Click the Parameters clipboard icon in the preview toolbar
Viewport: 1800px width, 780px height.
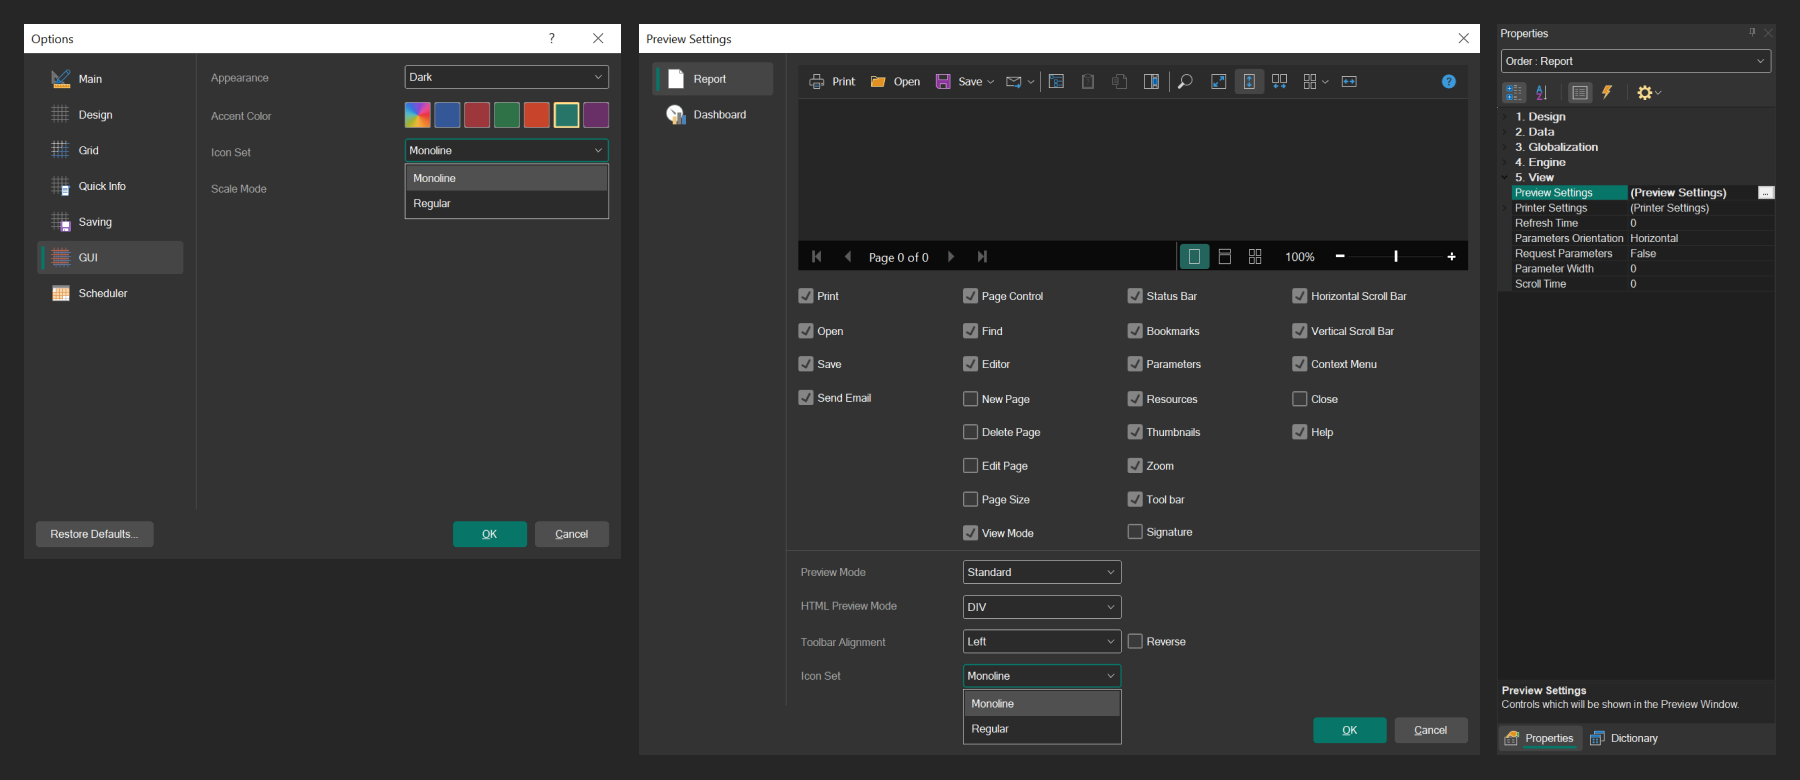point(1088,82)
